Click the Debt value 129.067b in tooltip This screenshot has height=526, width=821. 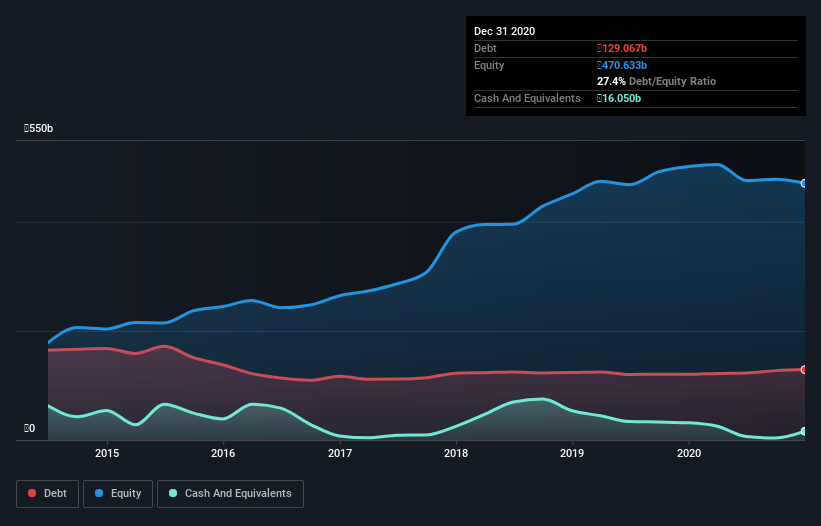click(x=622, y=48)
